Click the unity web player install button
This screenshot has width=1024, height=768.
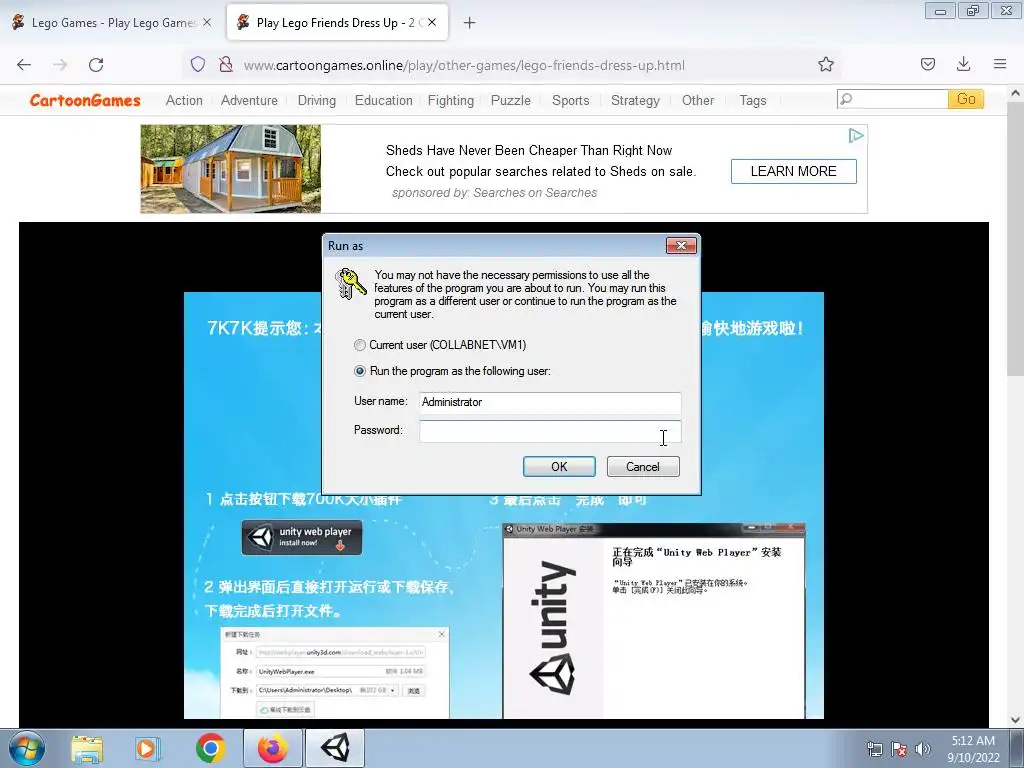[302, 537]
